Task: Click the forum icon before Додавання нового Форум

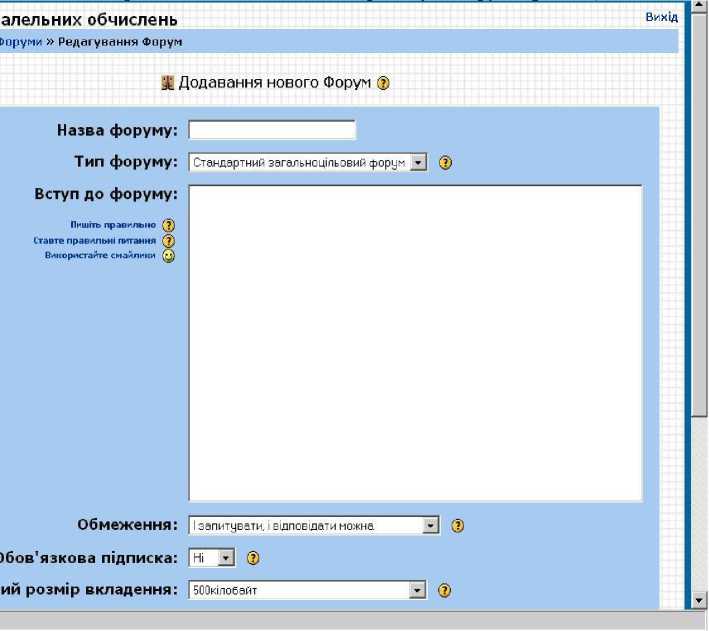Action: (x=167, y=83)
